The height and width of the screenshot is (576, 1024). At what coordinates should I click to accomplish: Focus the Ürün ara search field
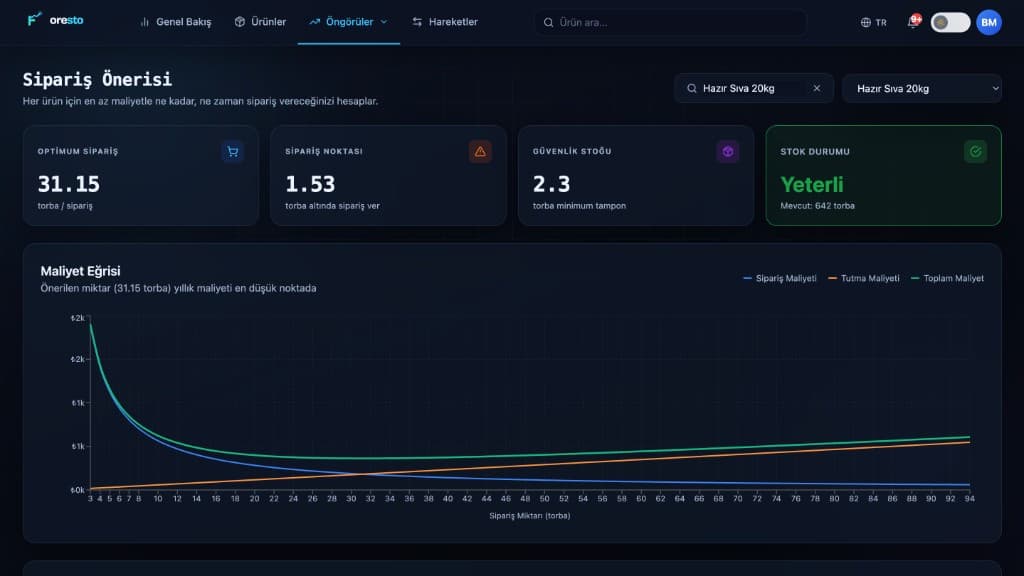pos(670,22)
